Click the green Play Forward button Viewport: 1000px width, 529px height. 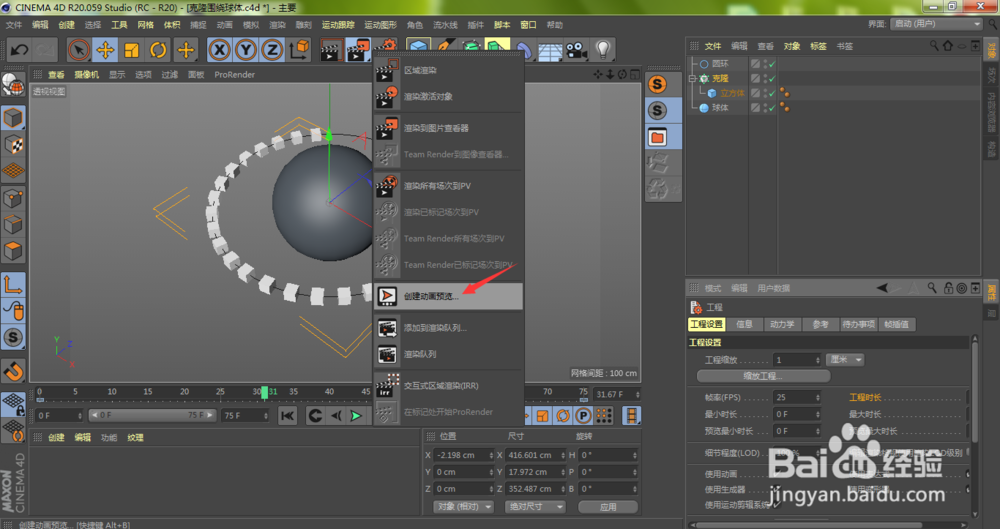tap(357, 415)
